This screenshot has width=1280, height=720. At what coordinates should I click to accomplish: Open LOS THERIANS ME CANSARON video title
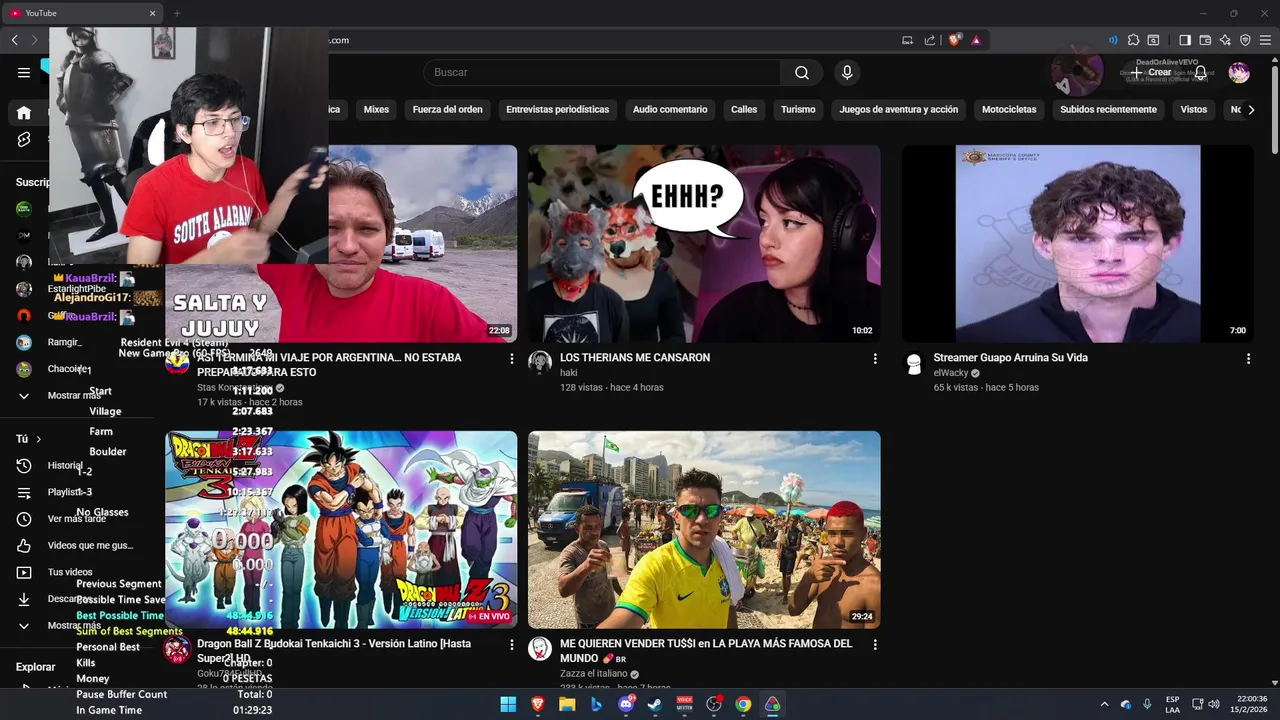[635, 358]
